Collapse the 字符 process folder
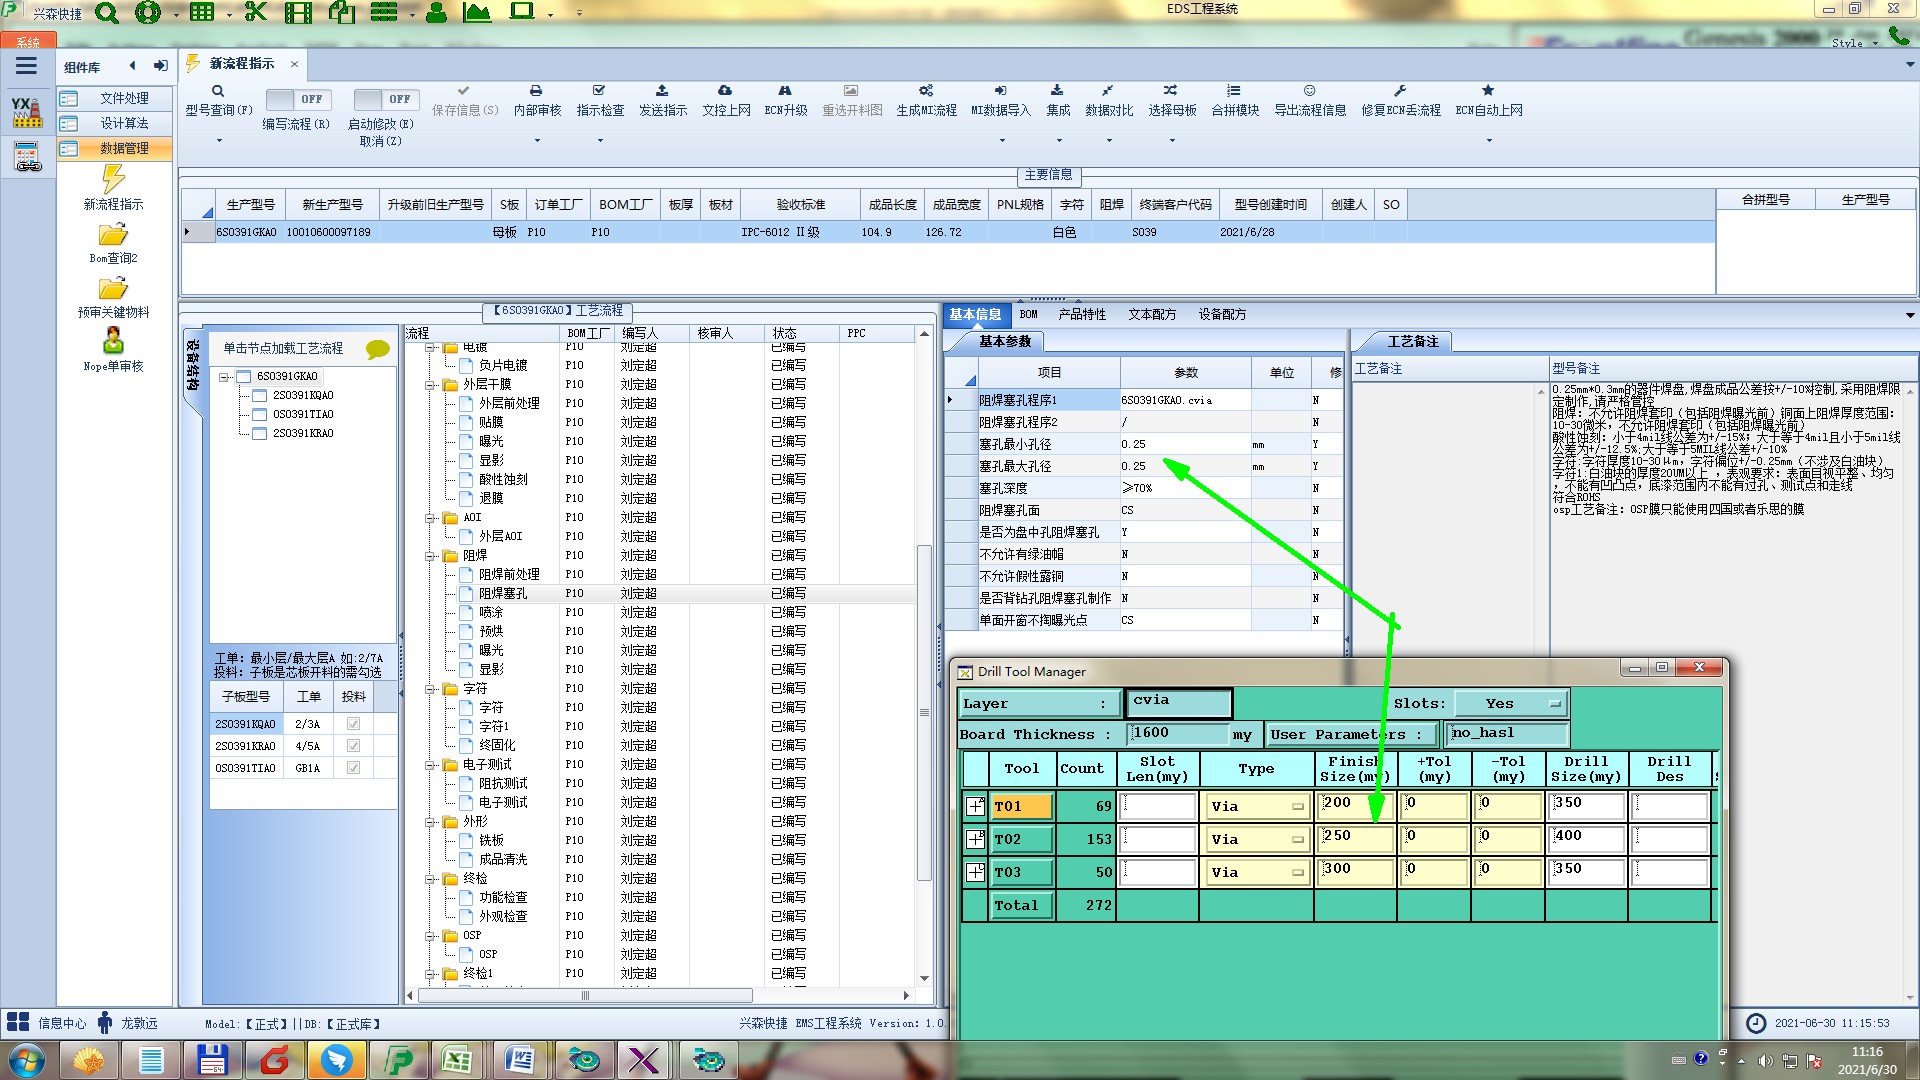1920x1080 pixels. [430, 689]
